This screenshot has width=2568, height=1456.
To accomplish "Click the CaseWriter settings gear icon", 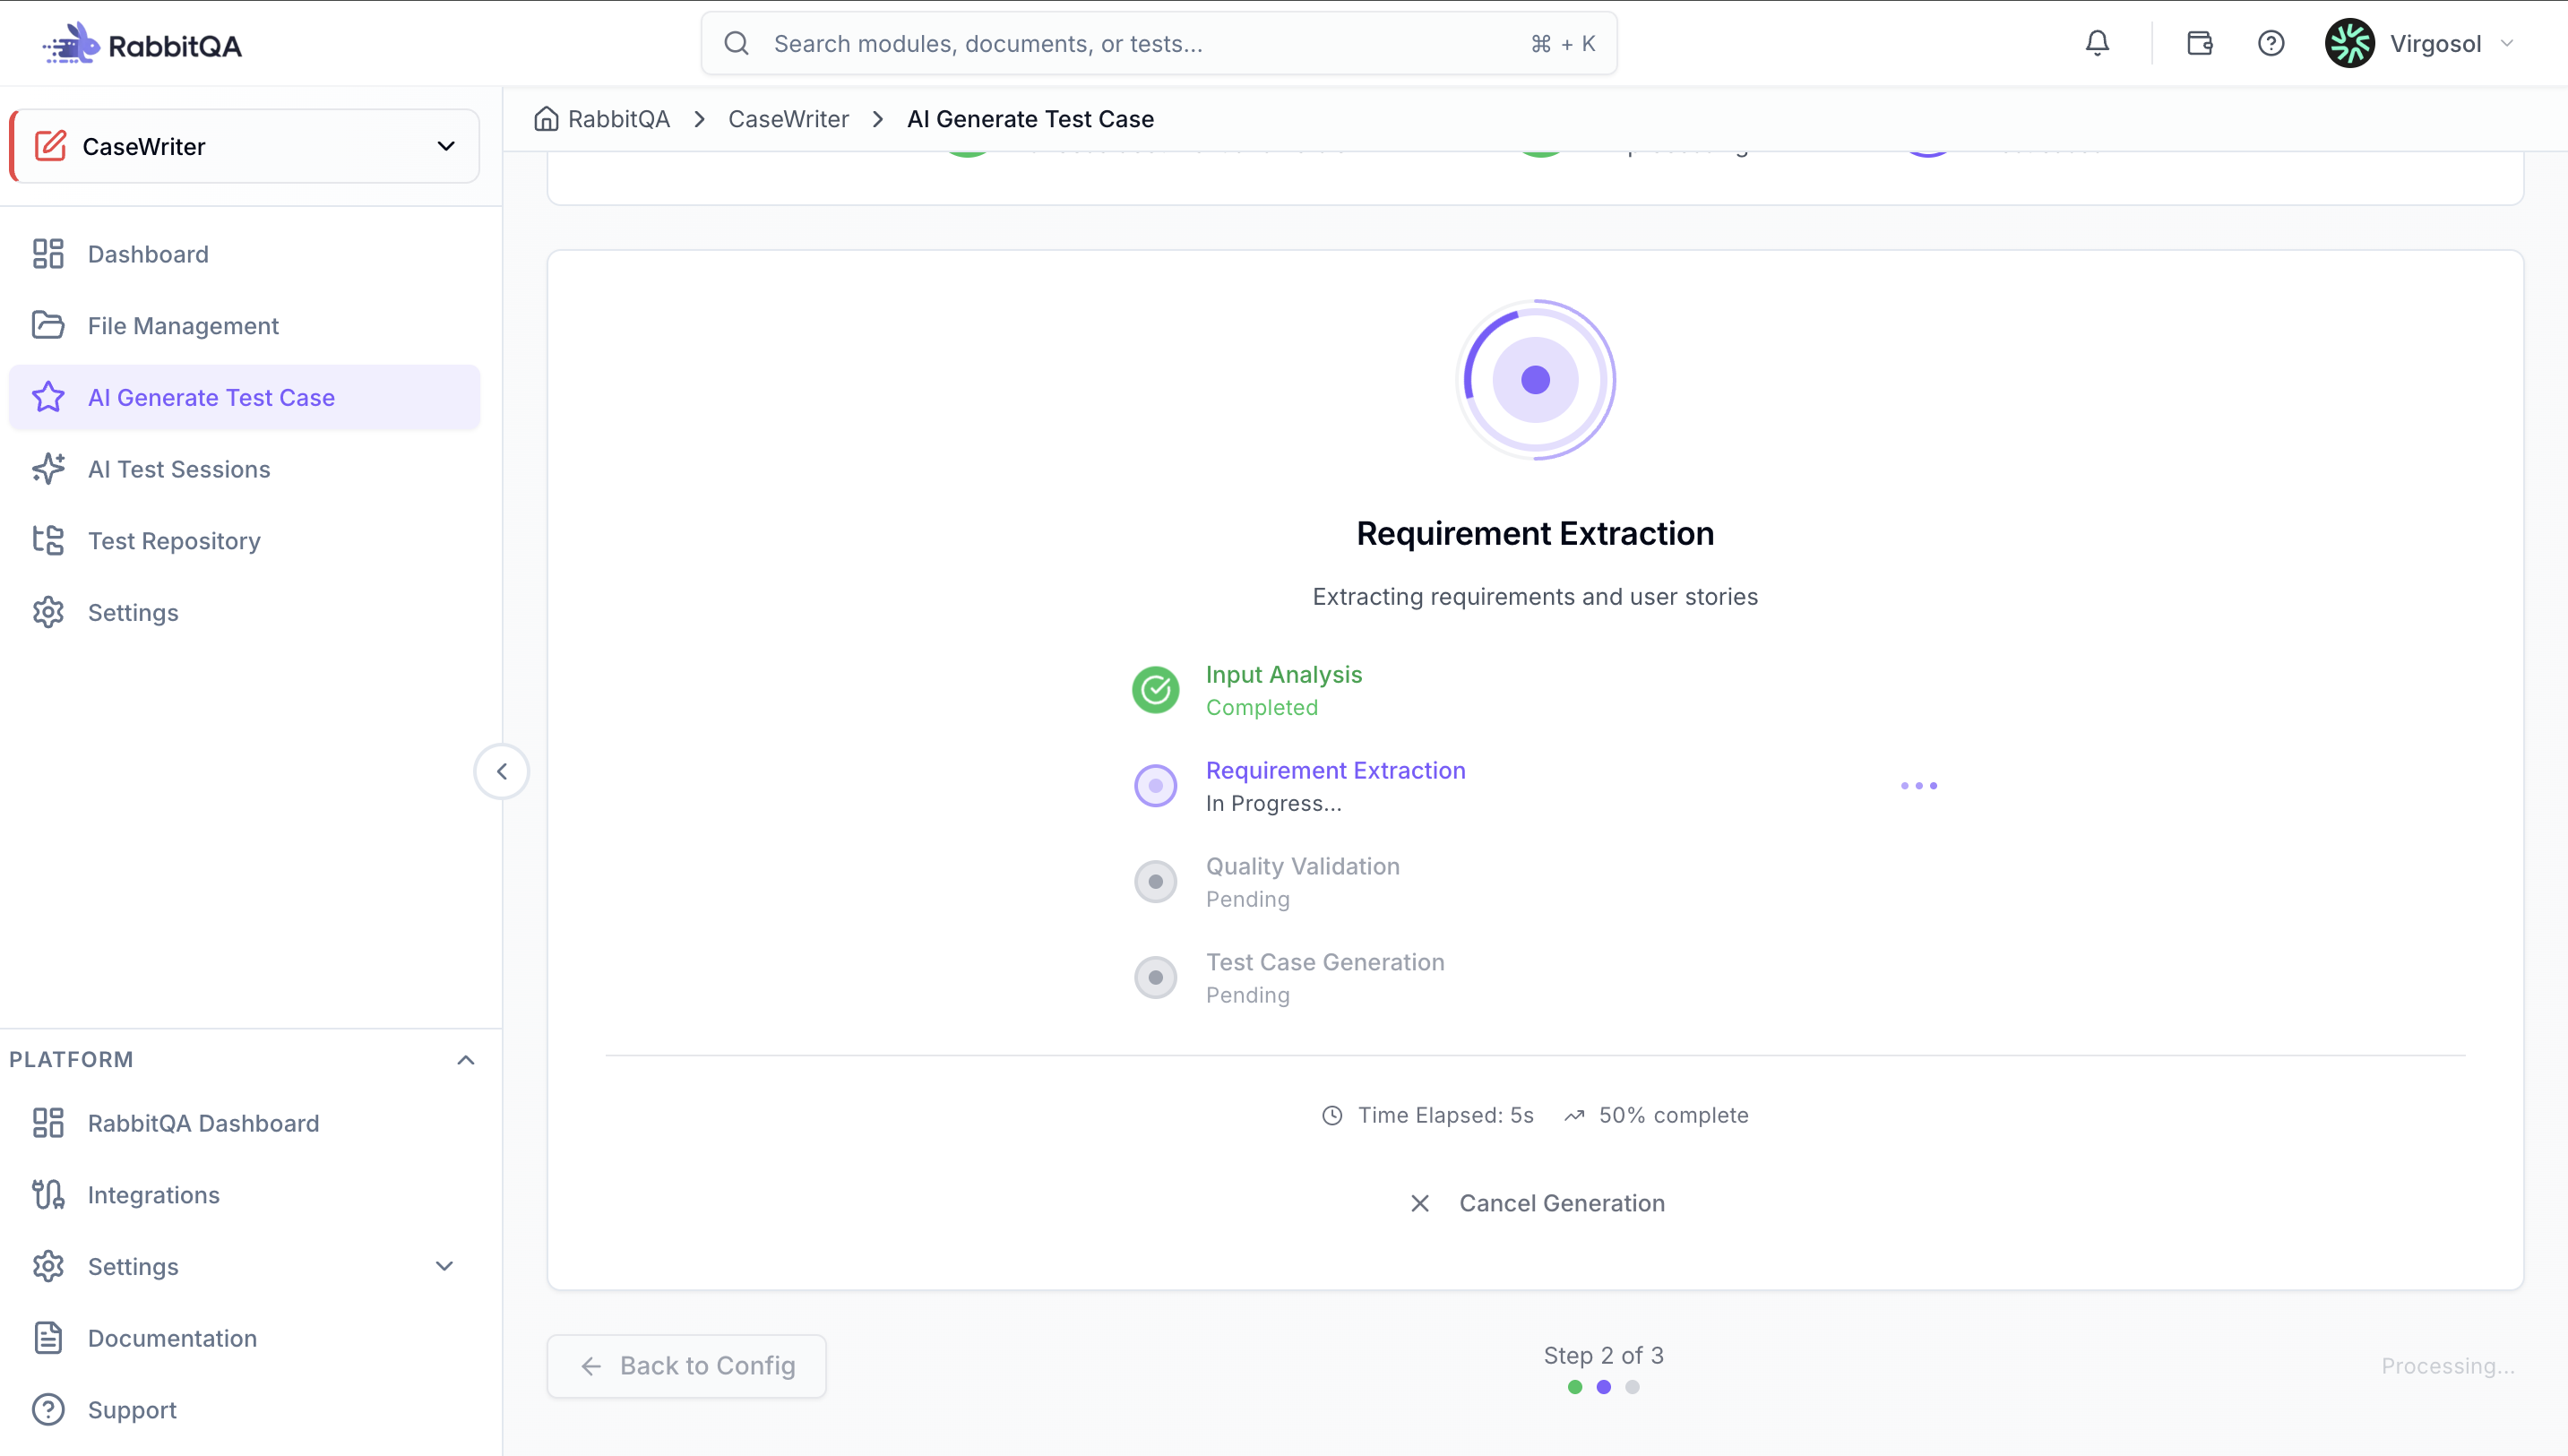I will point(48,613).
